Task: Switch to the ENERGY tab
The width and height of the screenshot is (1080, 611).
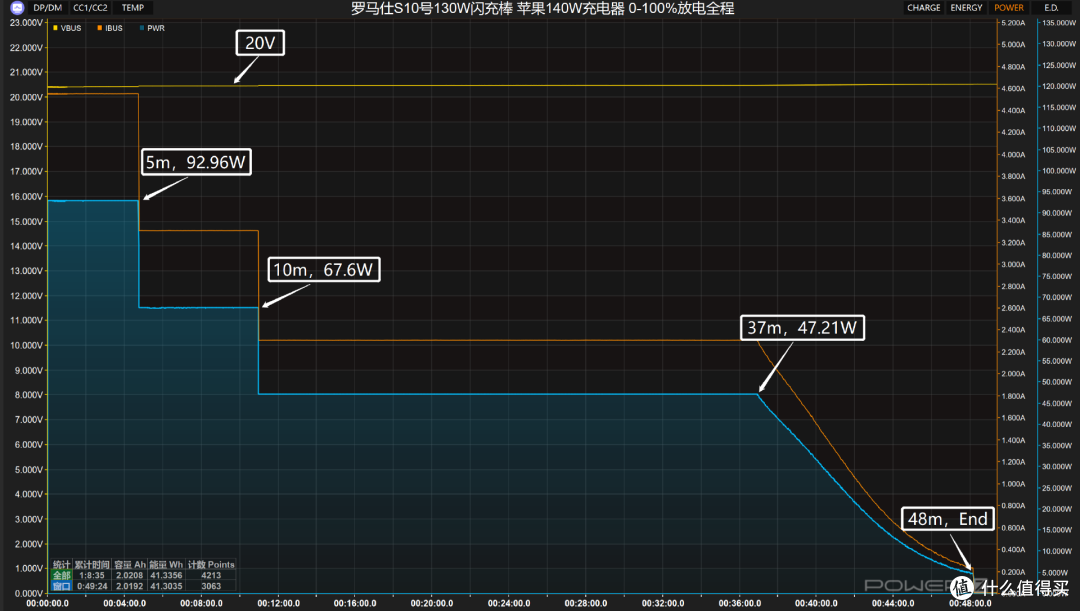Action: click(966, 8)
